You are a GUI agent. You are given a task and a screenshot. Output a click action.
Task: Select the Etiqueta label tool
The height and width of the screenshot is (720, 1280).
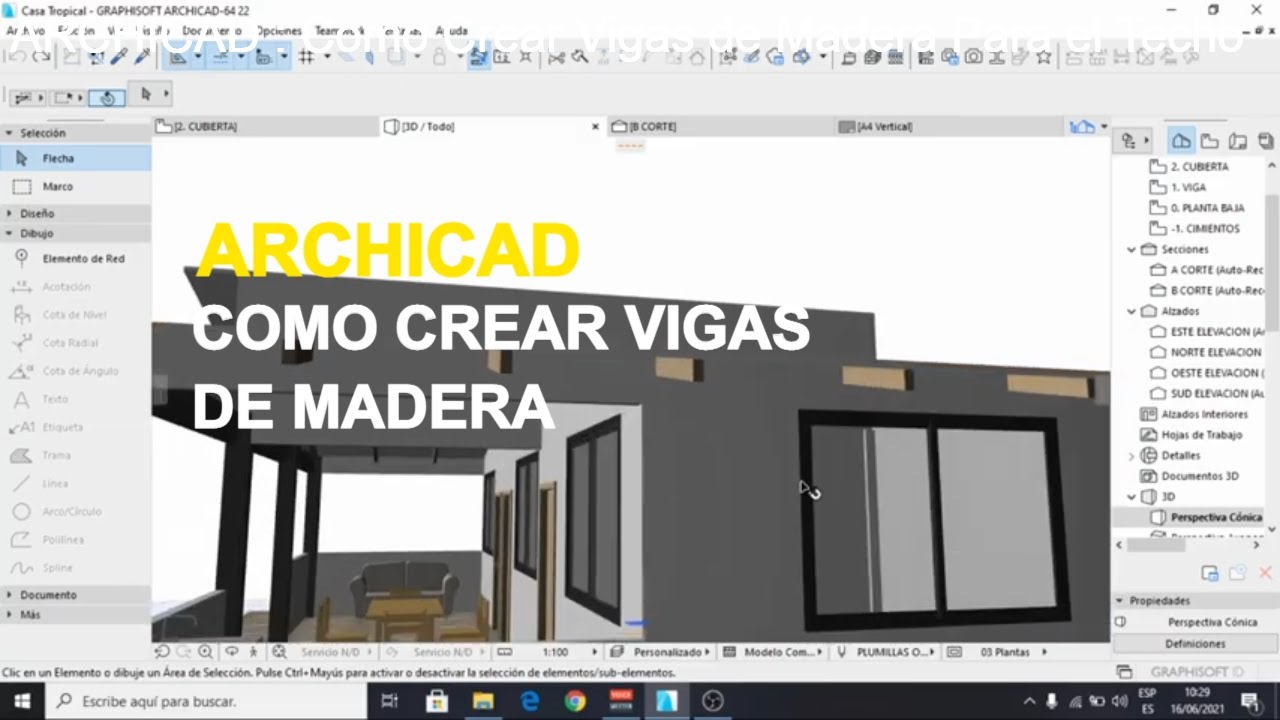75,427
